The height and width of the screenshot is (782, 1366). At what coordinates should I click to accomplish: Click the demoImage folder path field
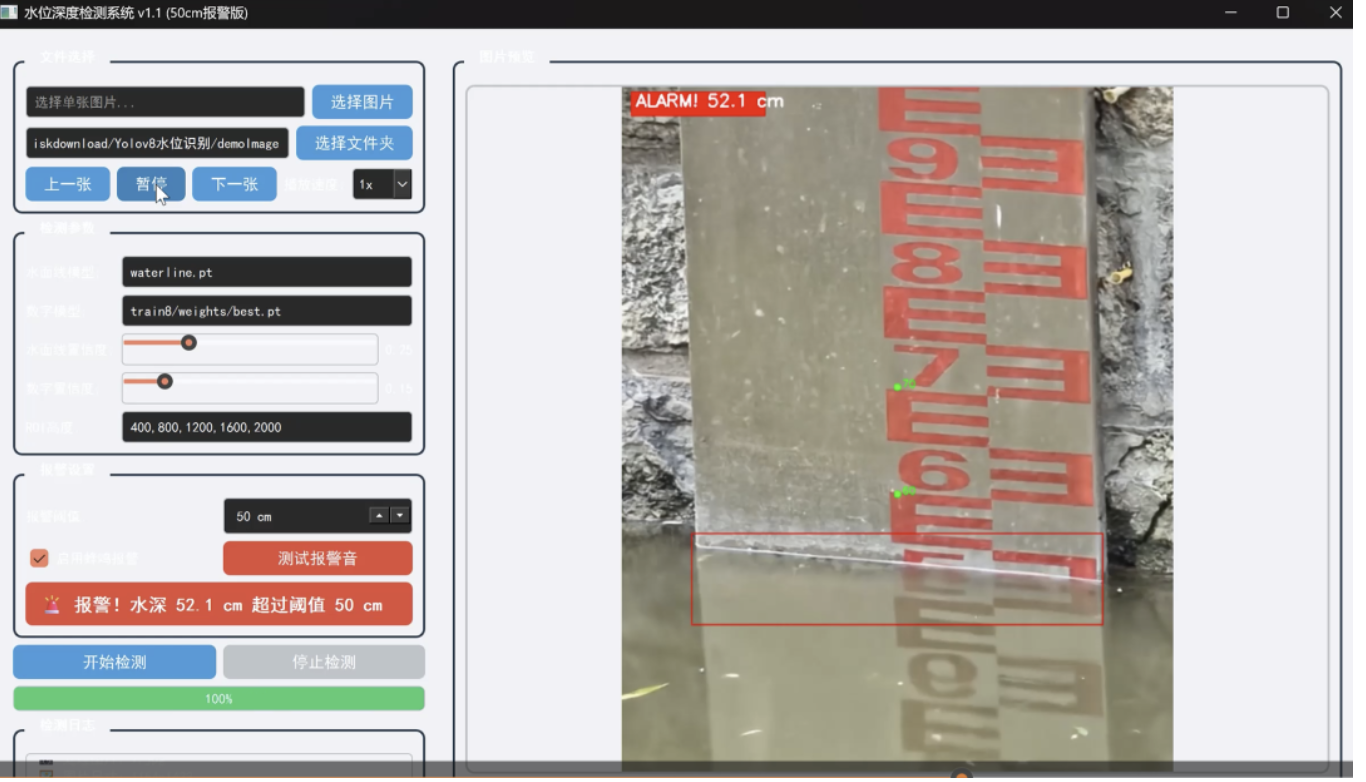tap(157, 143)
